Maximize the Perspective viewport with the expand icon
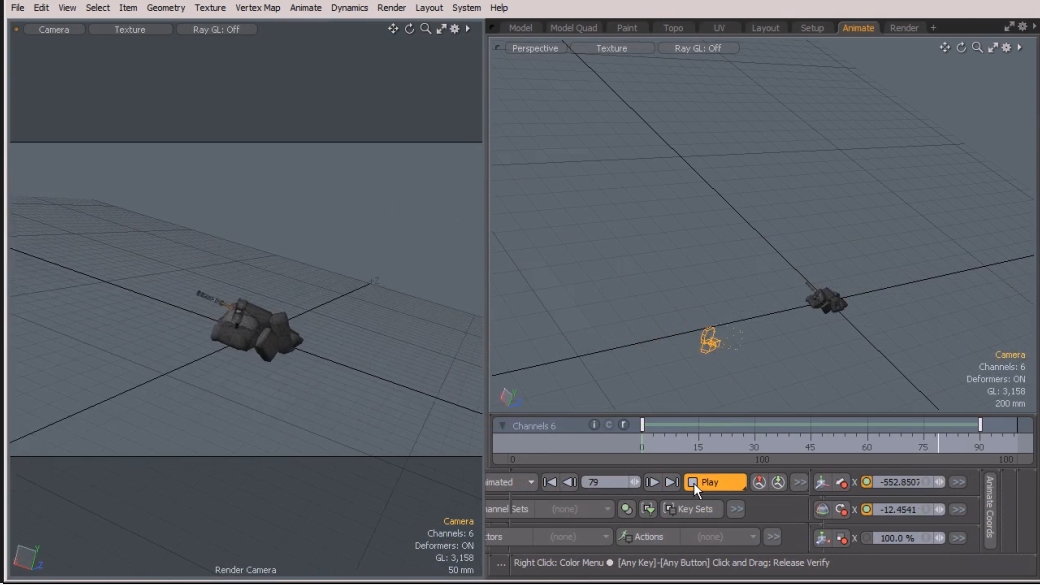 (x=993, y=48)
